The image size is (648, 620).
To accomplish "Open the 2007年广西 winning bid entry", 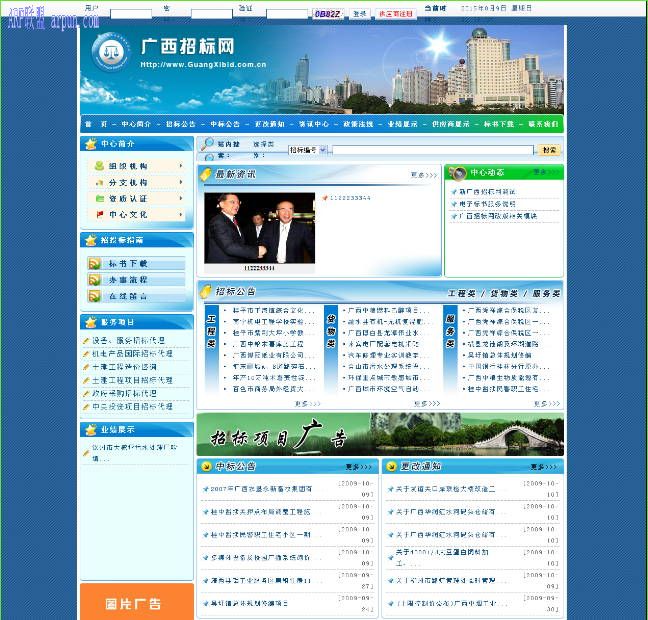I will coord(261,489).
